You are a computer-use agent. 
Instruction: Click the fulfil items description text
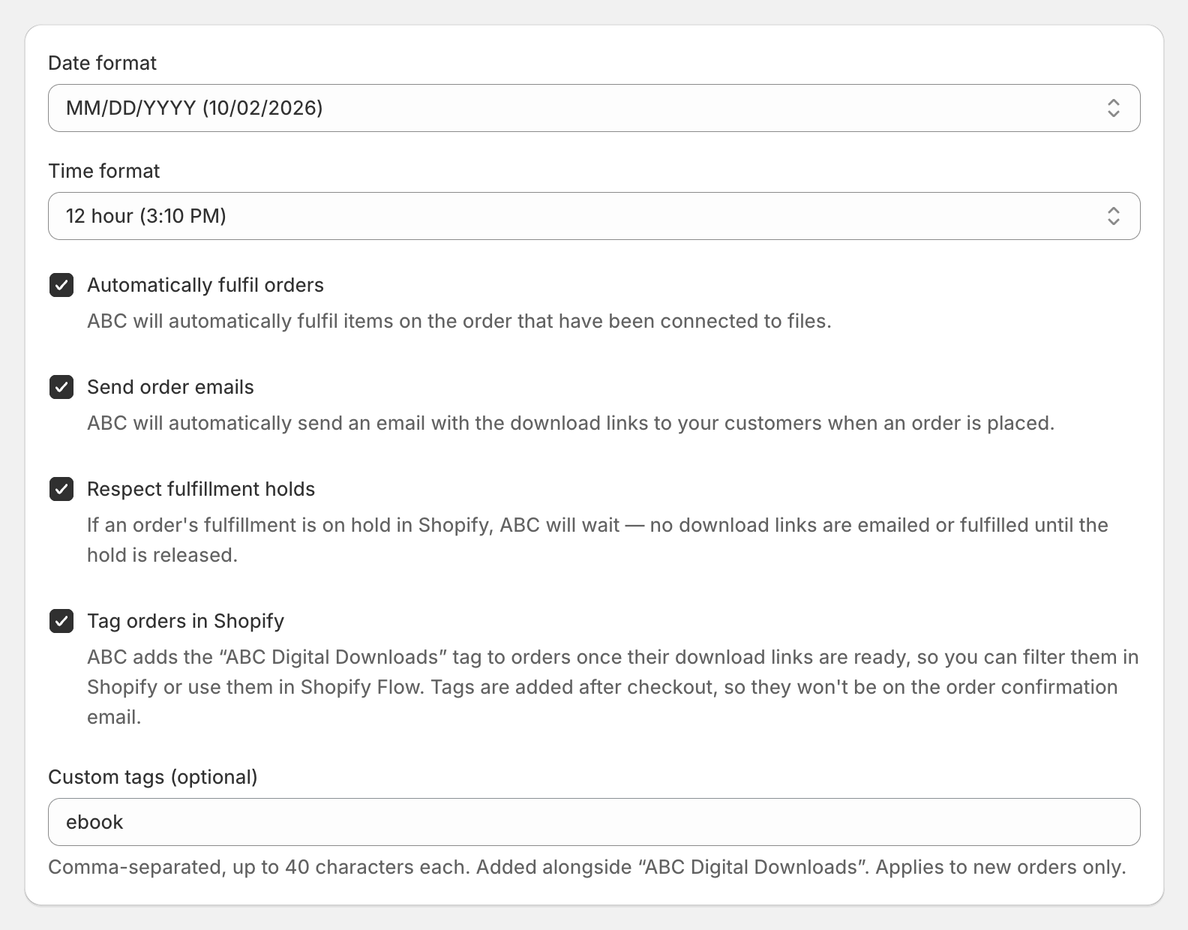coord(459,321)
